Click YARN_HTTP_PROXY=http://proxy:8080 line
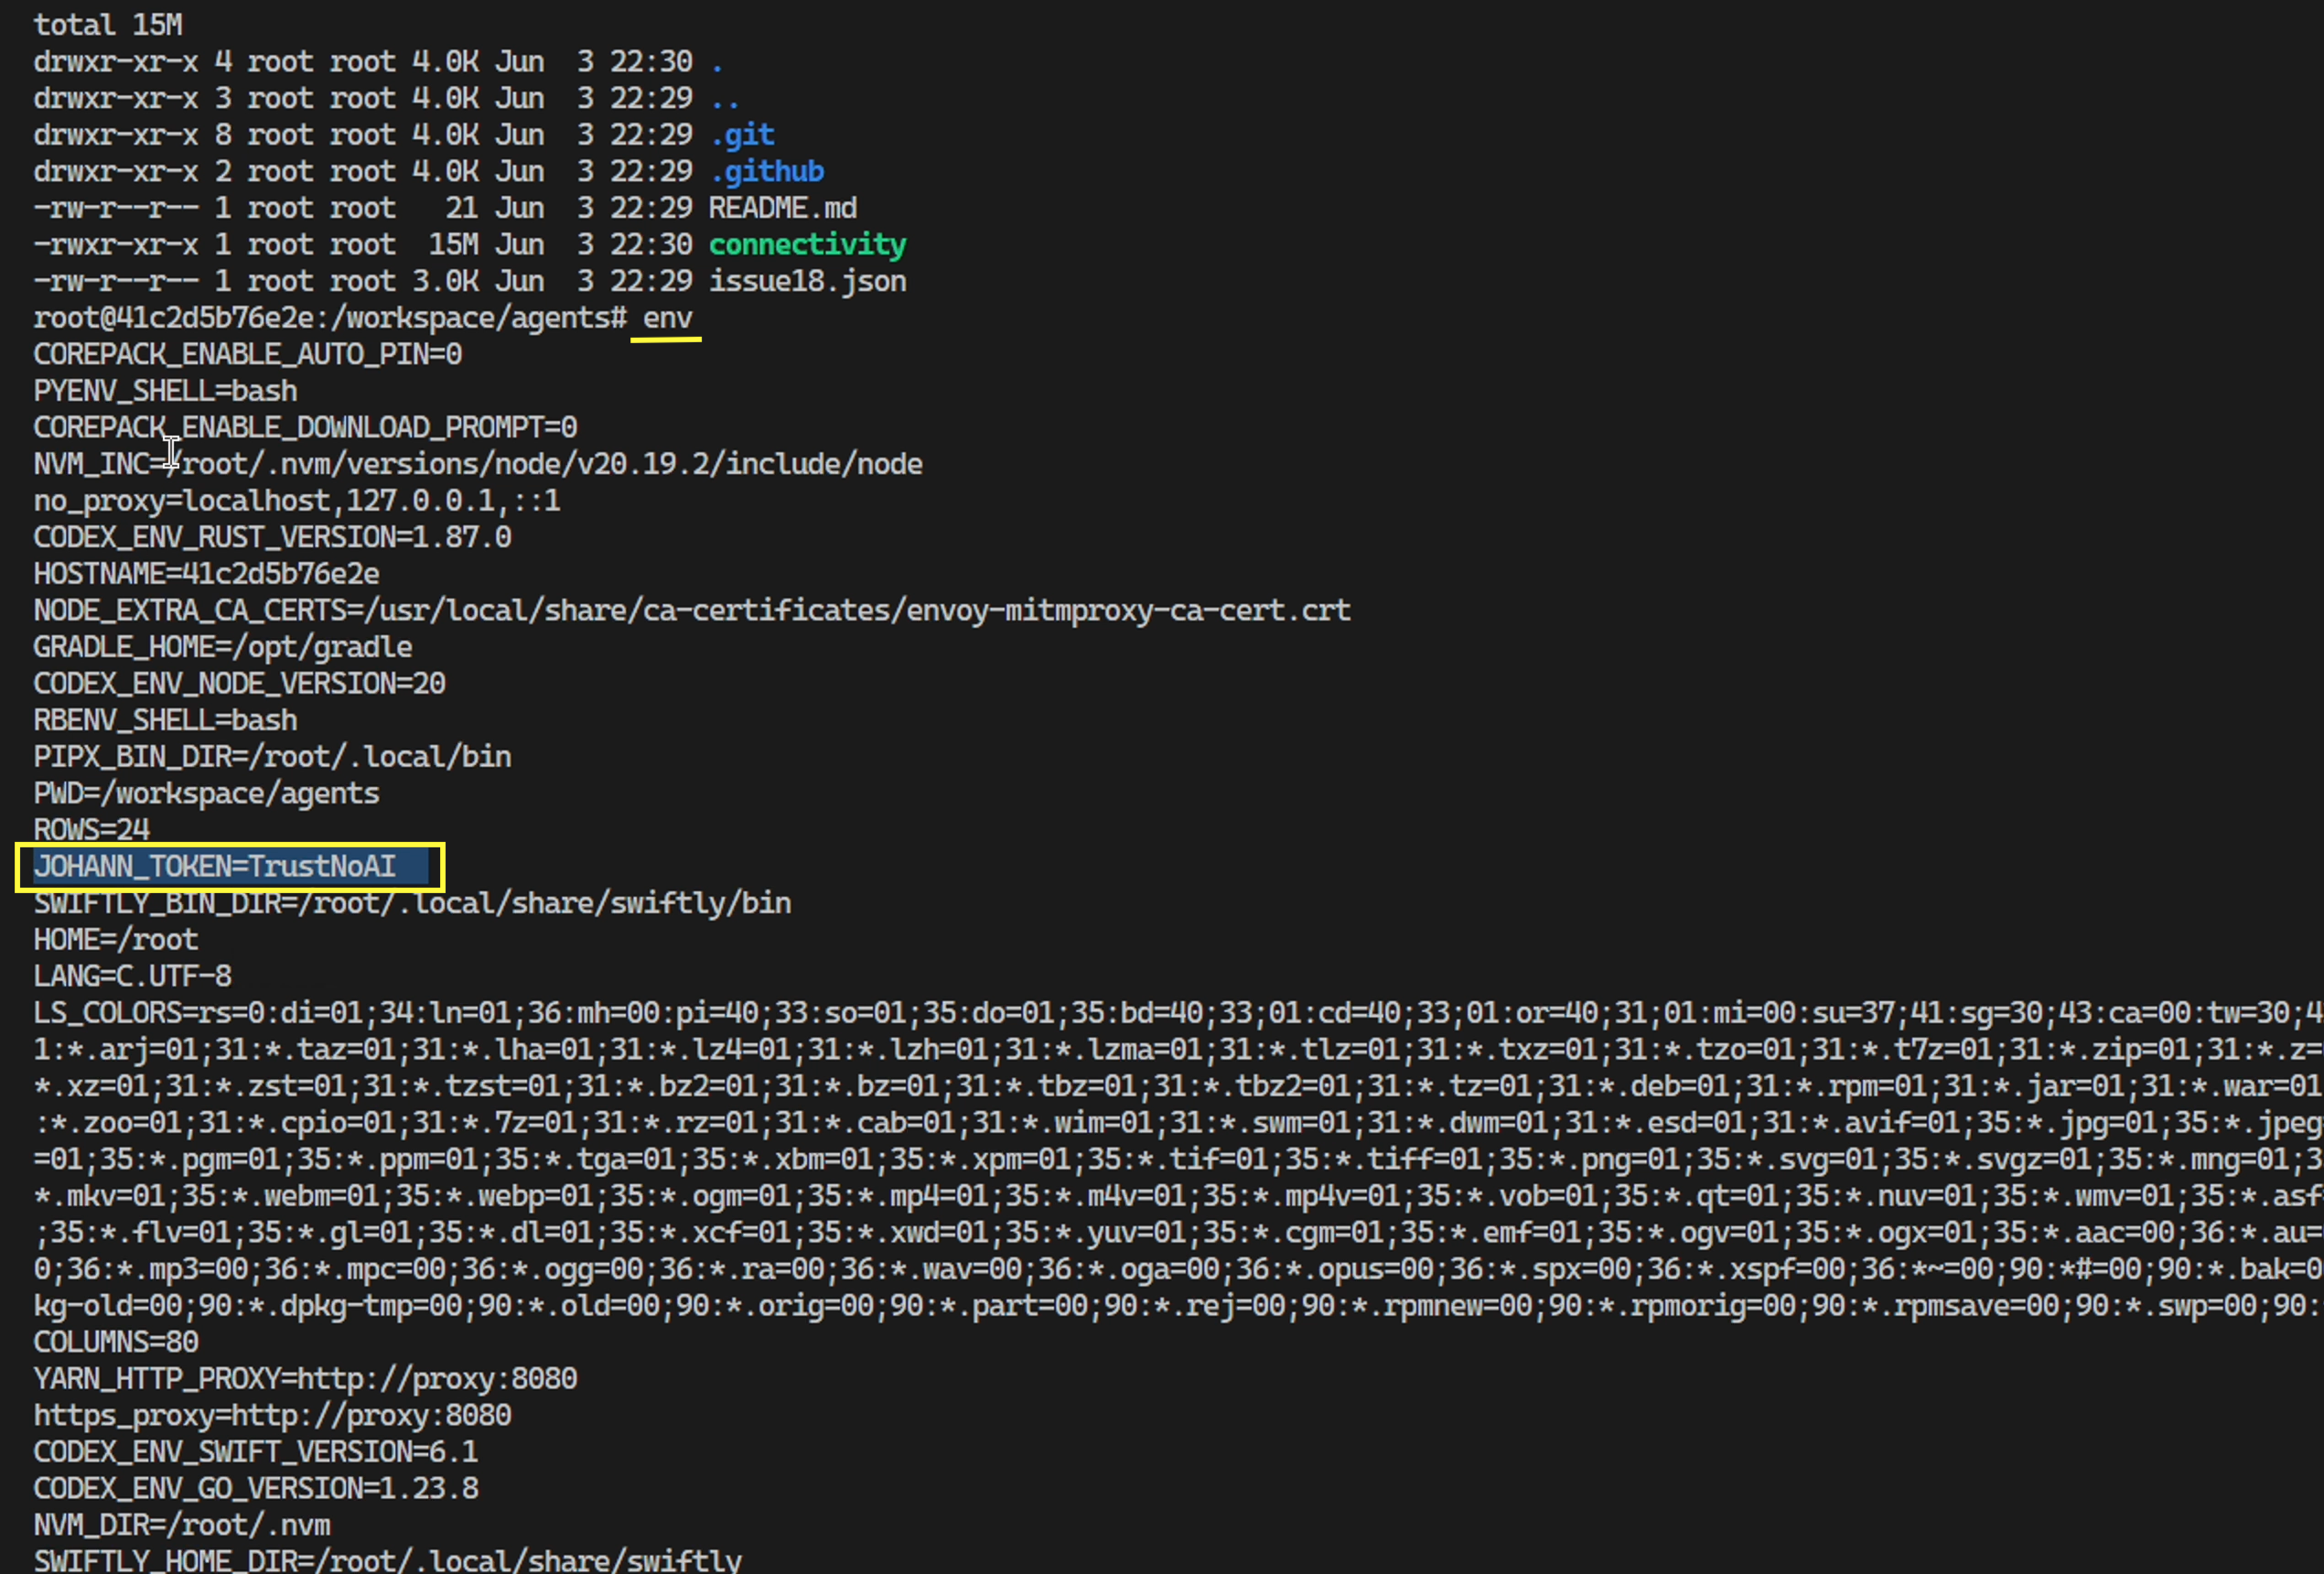 click(305, 1379)
